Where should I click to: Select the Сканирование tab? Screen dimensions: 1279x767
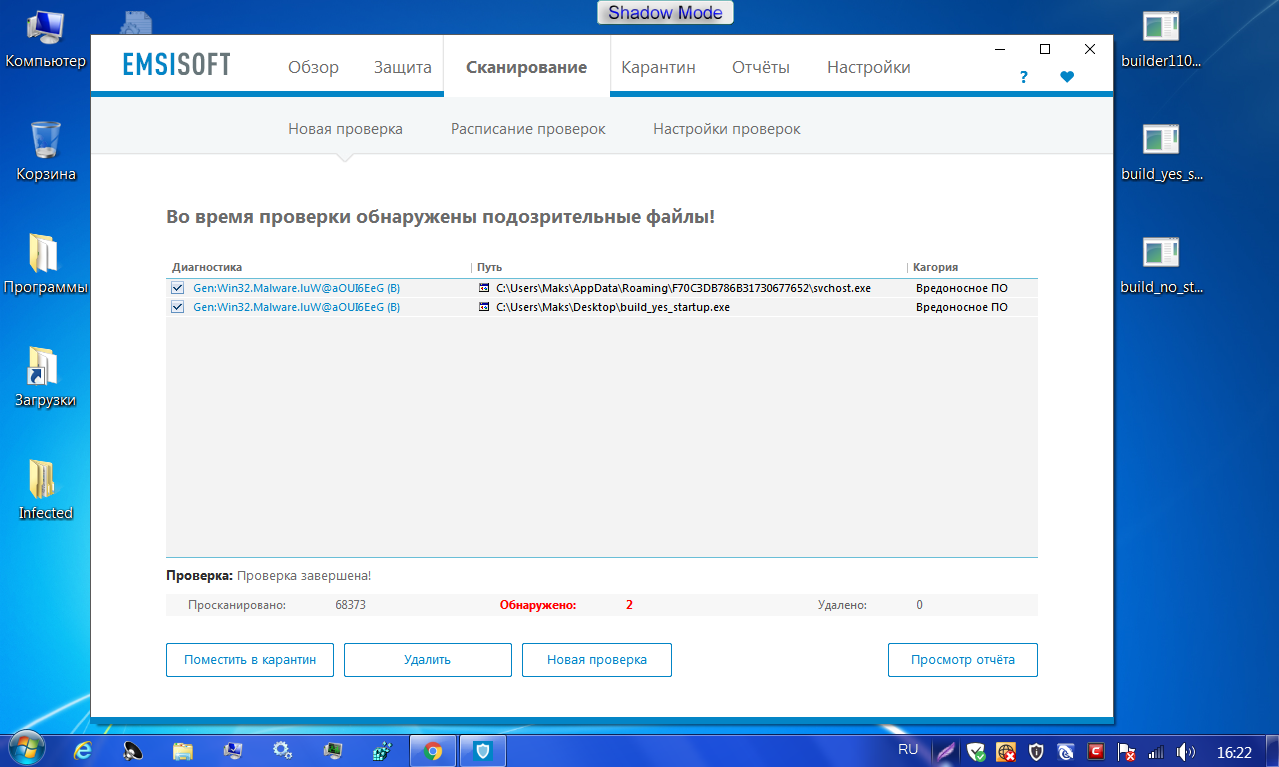point(526,67)
